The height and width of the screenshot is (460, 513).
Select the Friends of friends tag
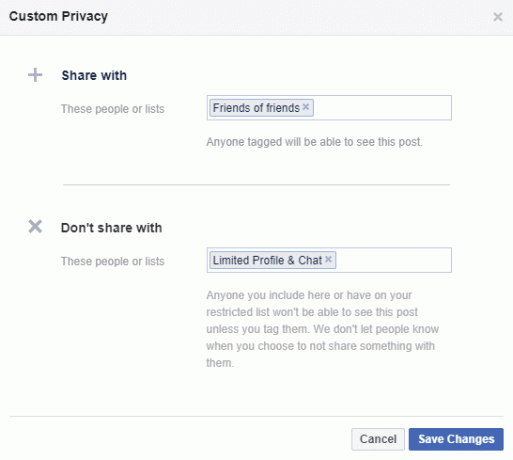[x=256, y=108]
